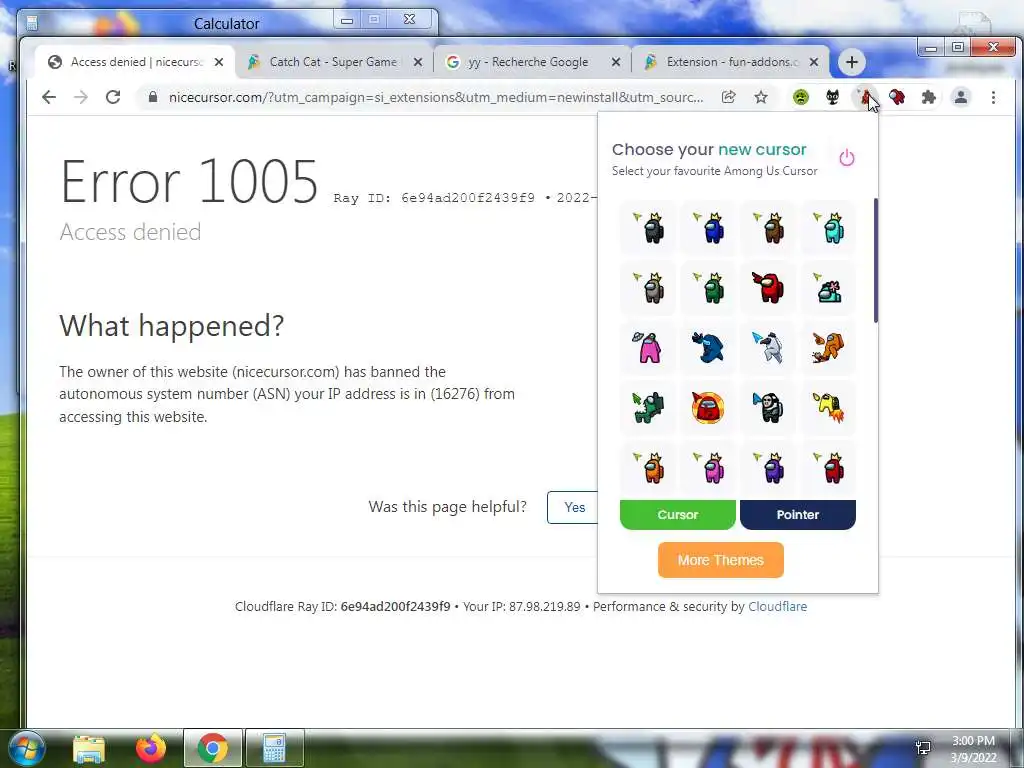Open the Chrome profile avatar

tap(961, 97)
